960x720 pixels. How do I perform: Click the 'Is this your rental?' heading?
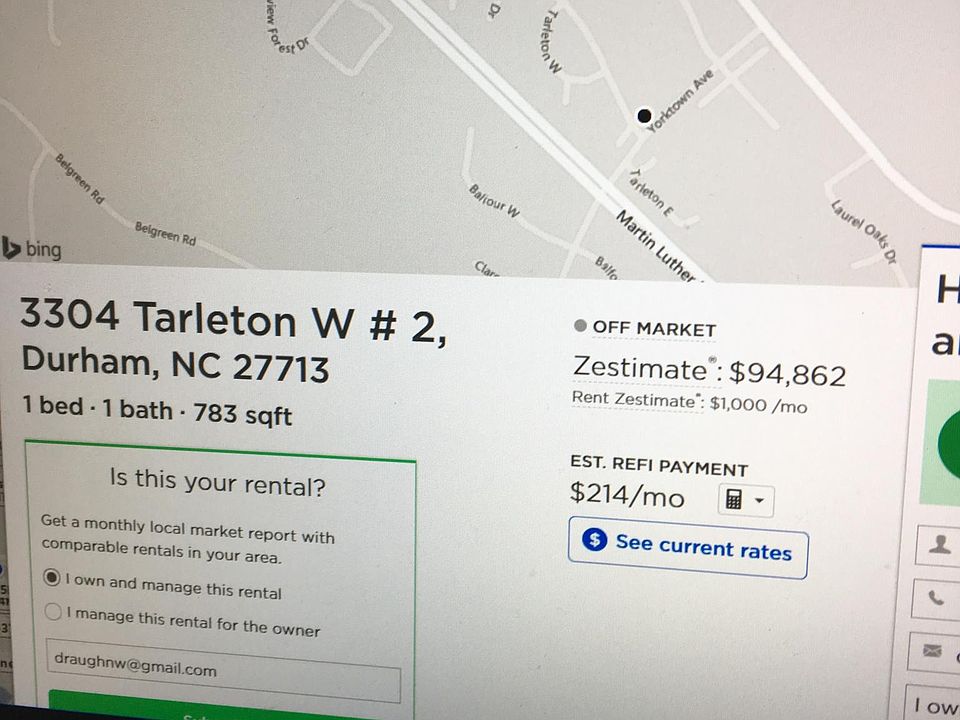[x=217, y=482]
